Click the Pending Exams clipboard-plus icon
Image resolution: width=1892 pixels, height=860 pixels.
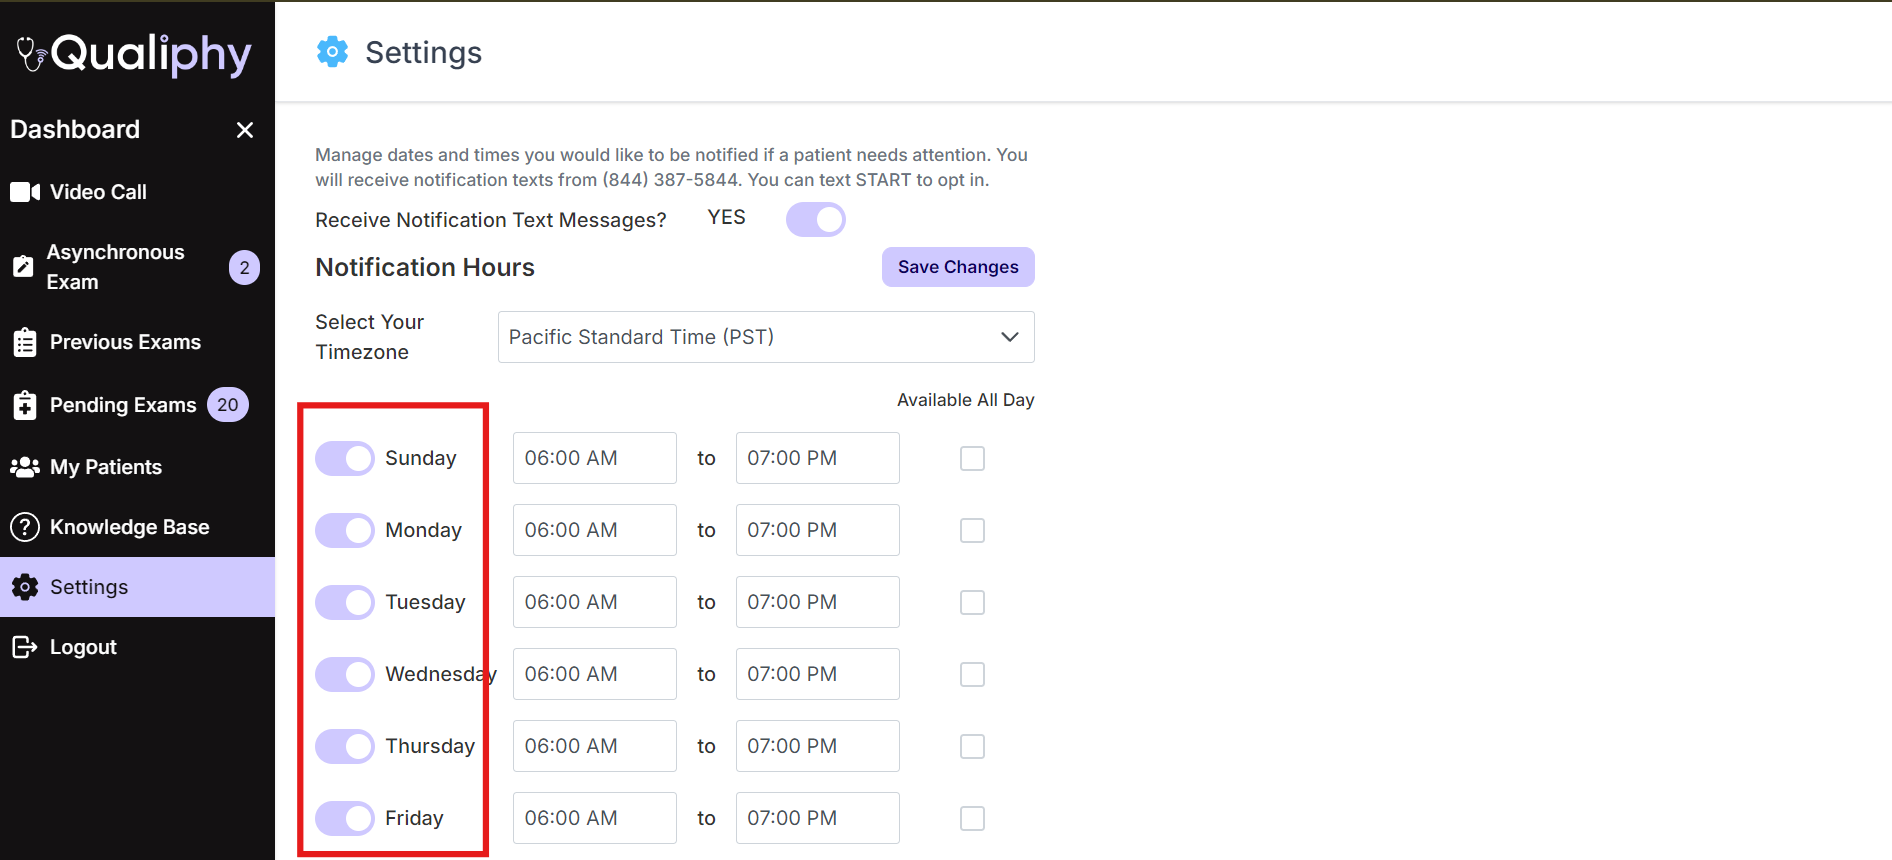click(x=25, y=405)
